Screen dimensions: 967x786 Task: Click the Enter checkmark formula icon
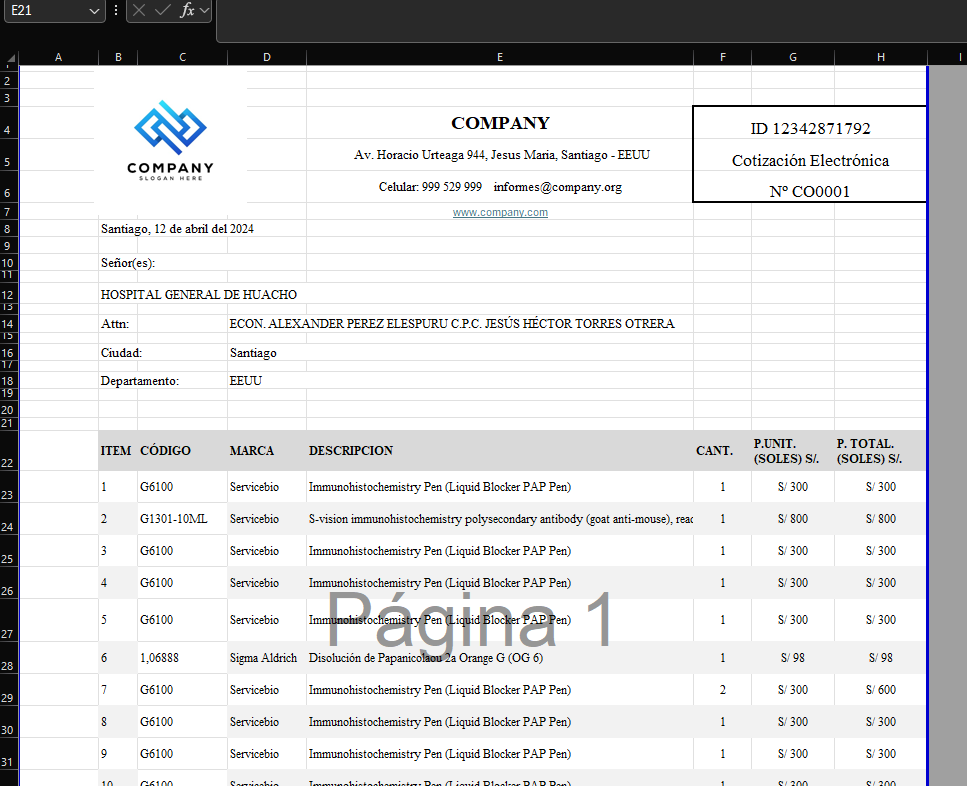pos(163,10)
